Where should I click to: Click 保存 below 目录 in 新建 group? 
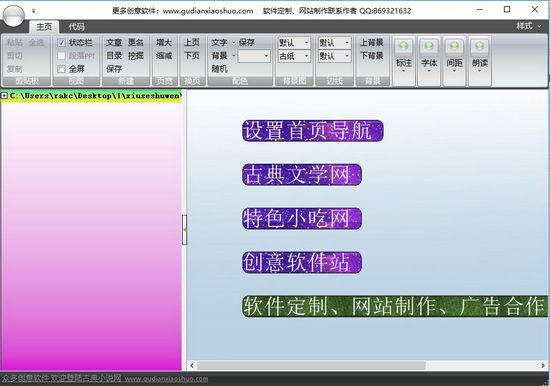pos(114,69)
